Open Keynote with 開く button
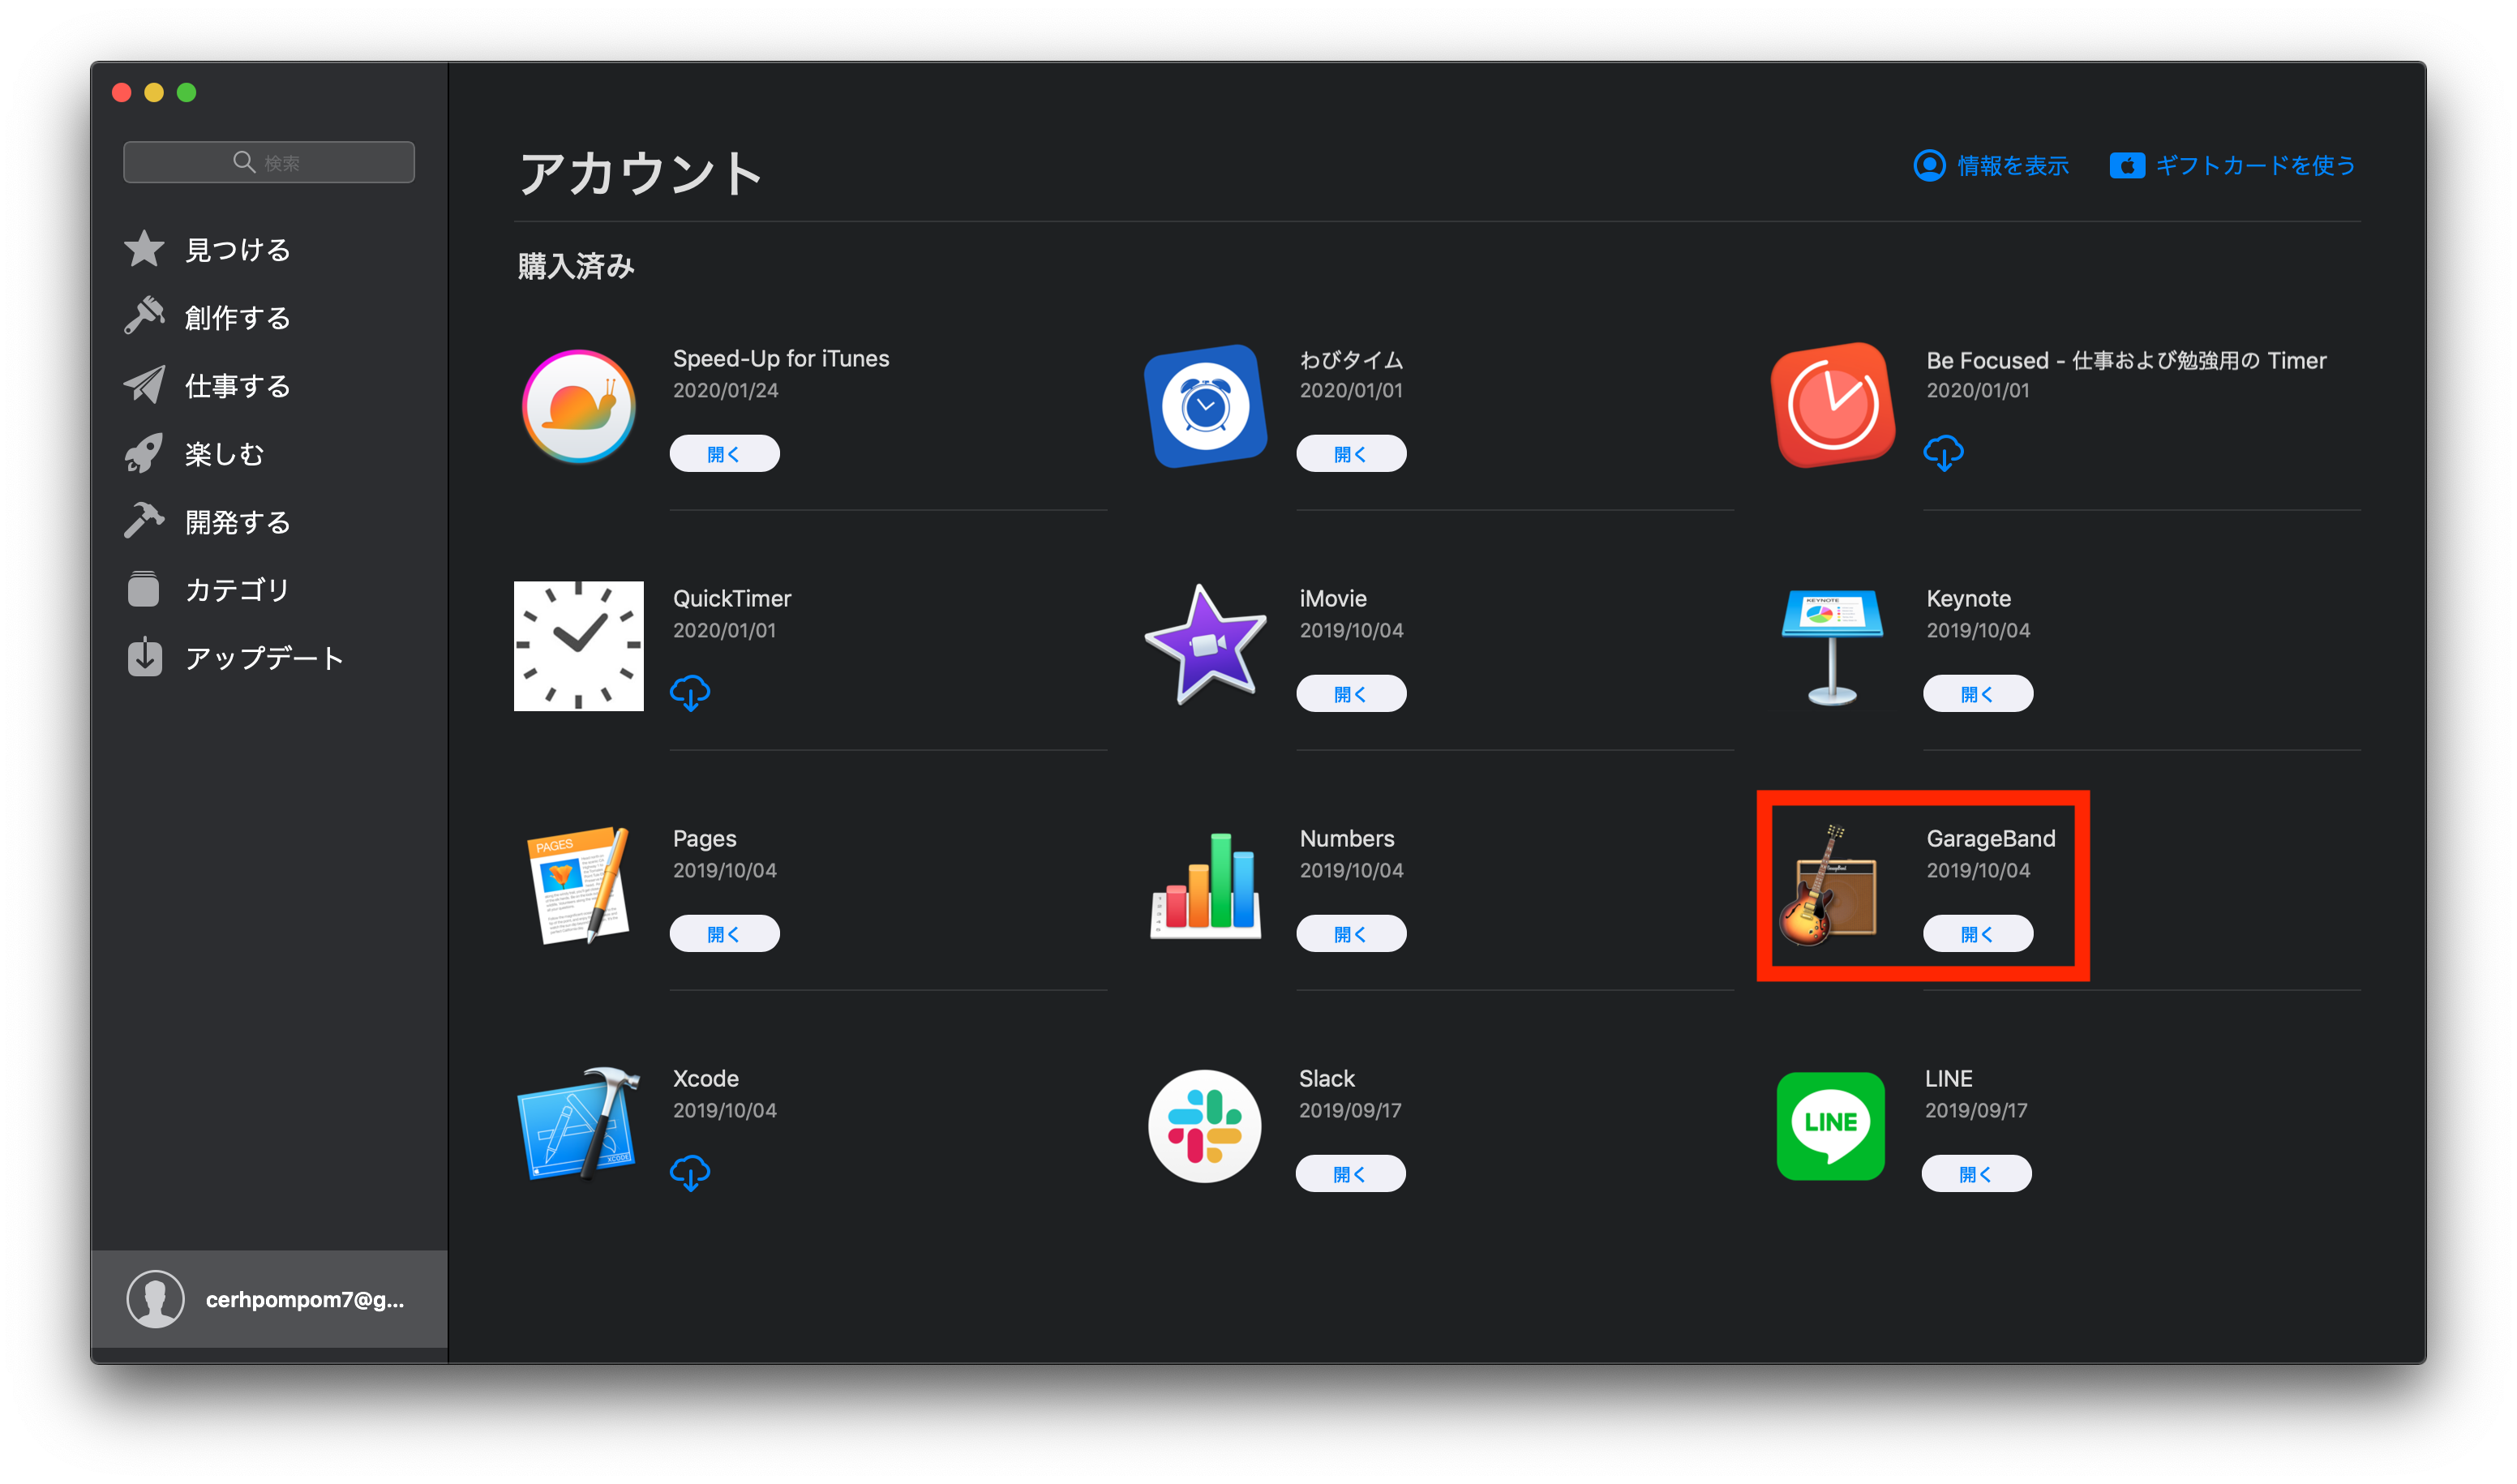This screenshot has height=1484, width=2517. (x=1977, y=693)
